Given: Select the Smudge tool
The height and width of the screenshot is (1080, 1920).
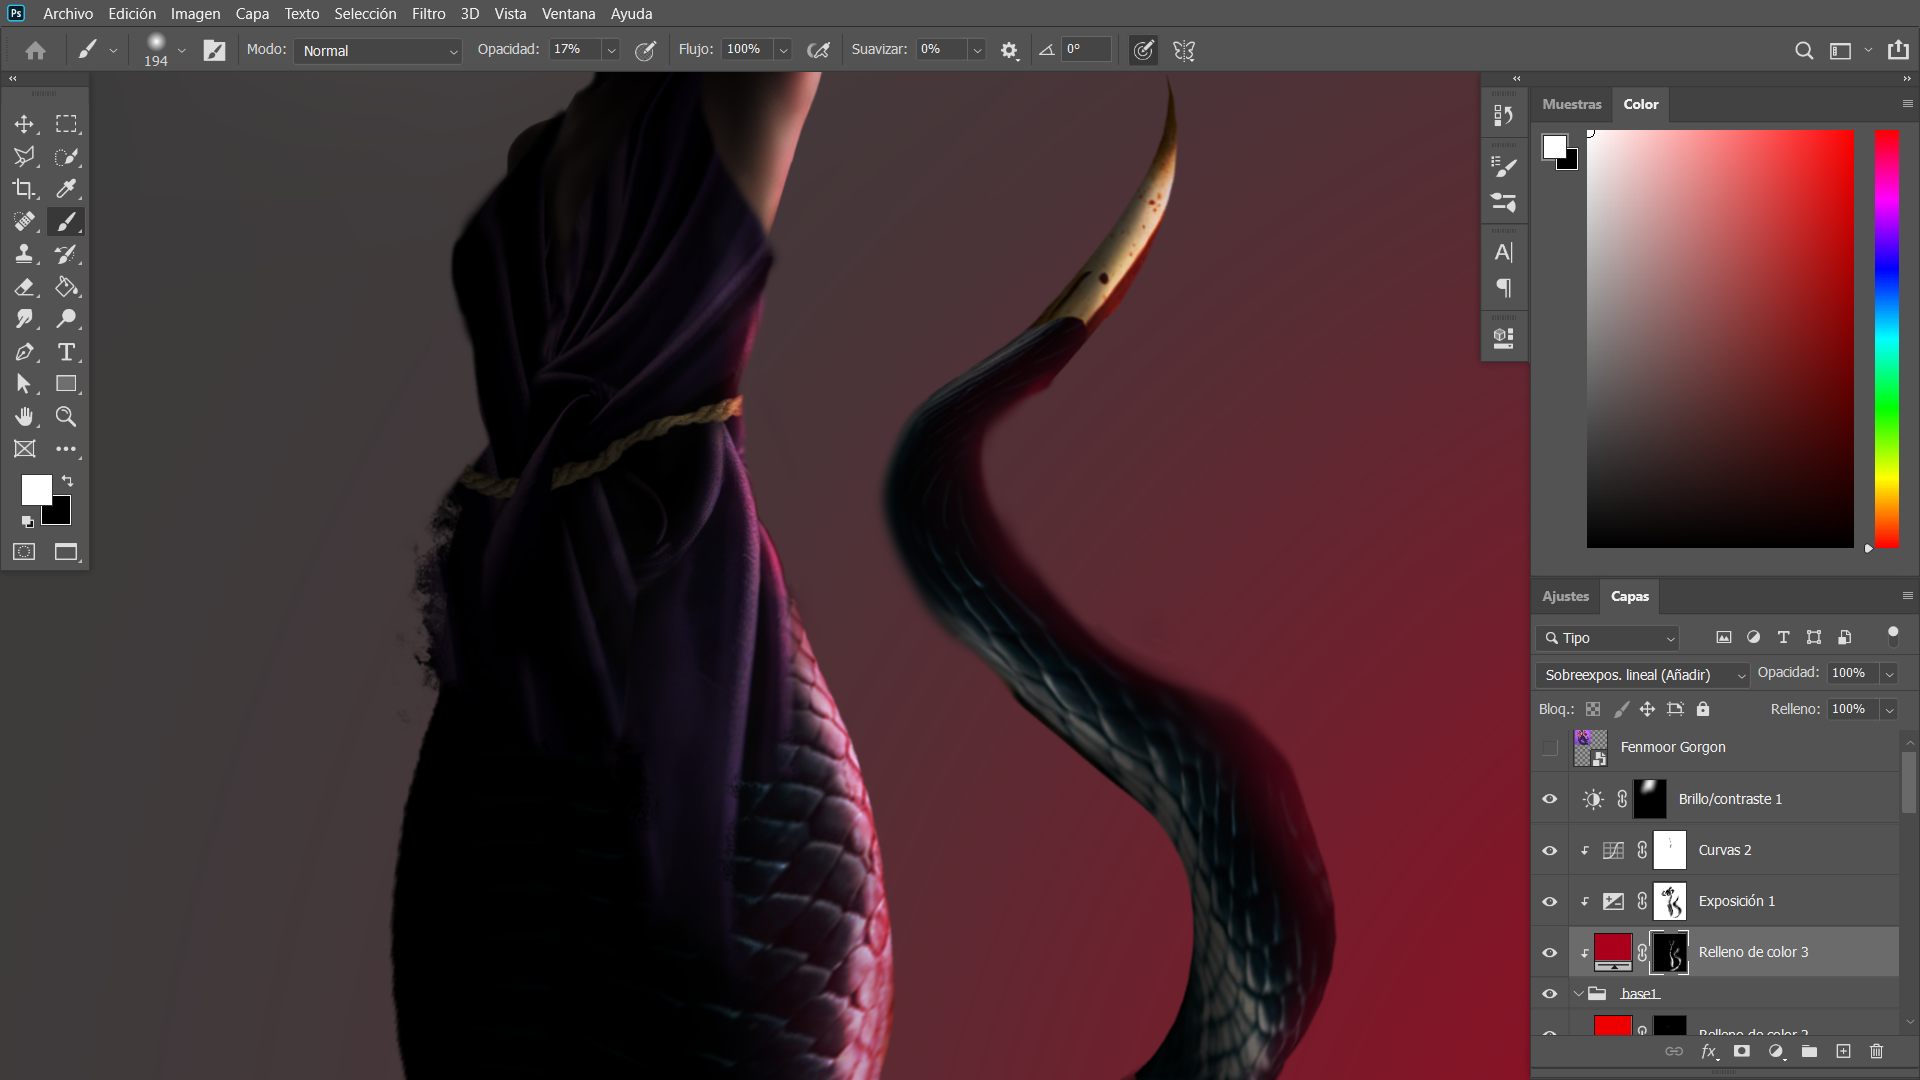Looking at the screenshot, I should point(24,319).
